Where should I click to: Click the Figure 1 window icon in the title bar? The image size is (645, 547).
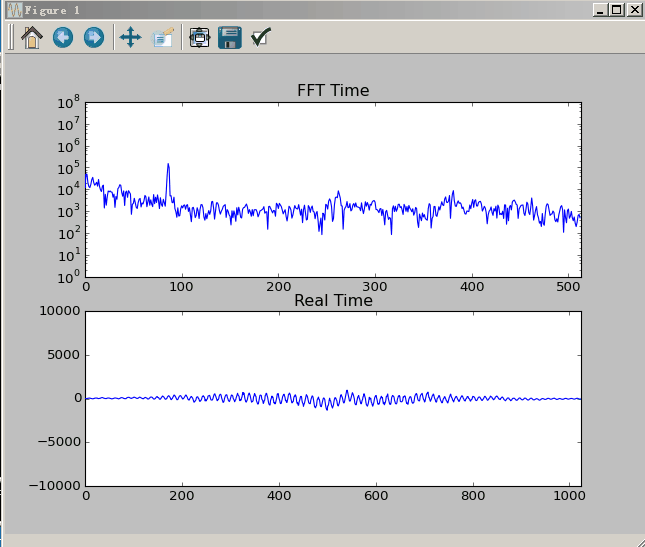pos(14,10)
